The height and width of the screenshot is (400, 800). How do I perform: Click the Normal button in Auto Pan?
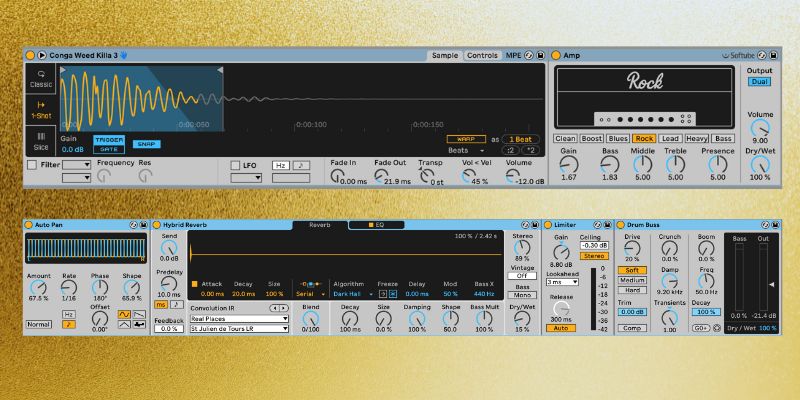point(39,324)
